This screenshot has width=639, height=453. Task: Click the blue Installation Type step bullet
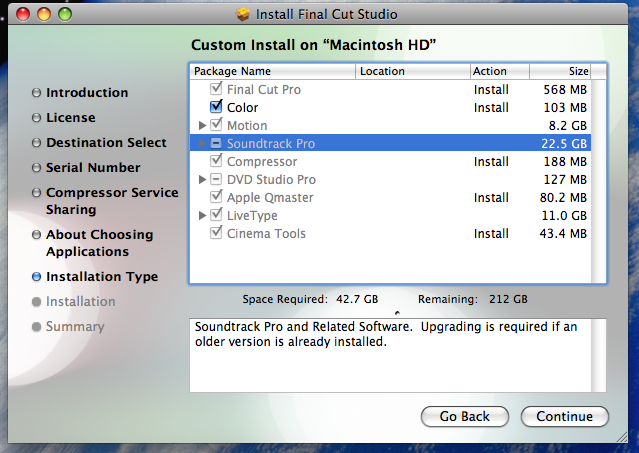tap(36, 277)
